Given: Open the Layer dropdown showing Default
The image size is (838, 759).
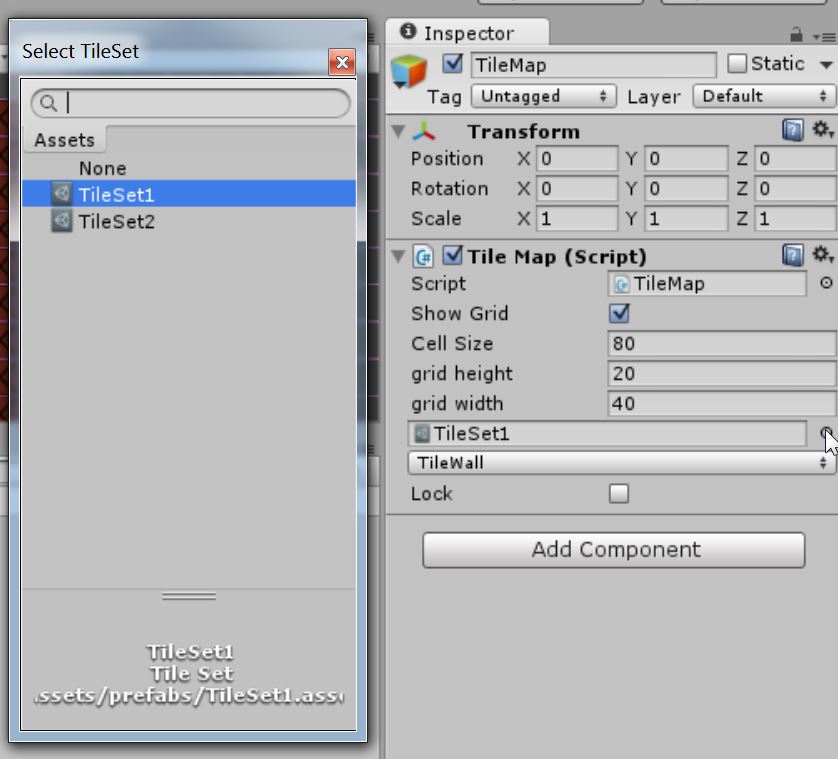Looking at the screenshot, I should tap(764, 96).
